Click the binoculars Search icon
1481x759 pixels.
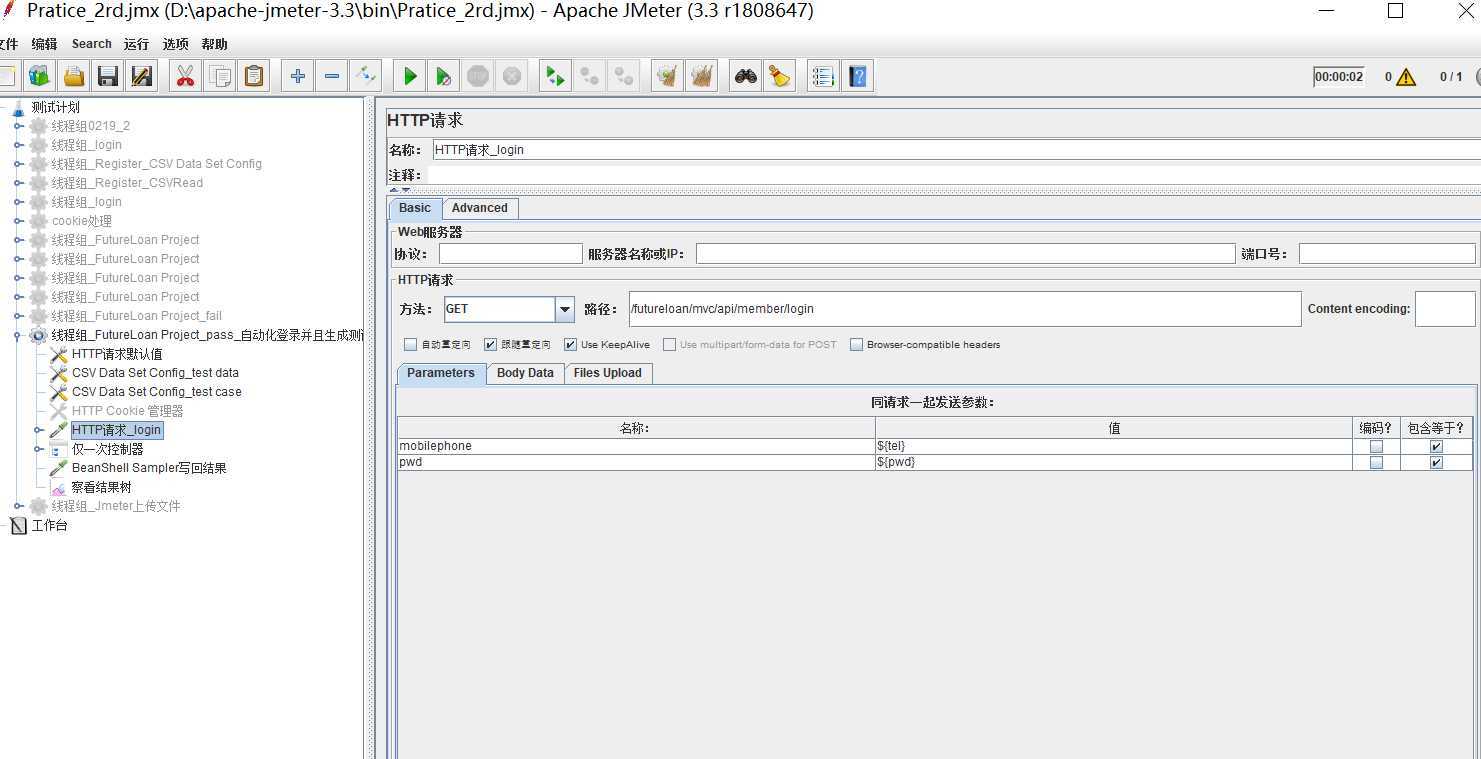point(745,76)
